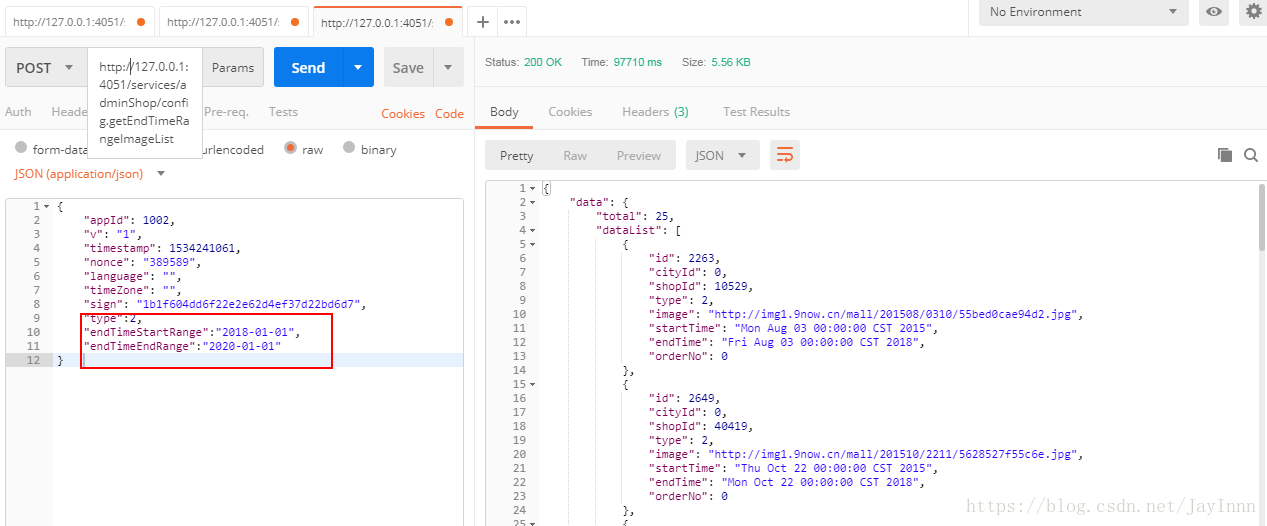Open the Save button dropdown arrow
Screen dimensions: 1267x526
click(x=448, y=68)
